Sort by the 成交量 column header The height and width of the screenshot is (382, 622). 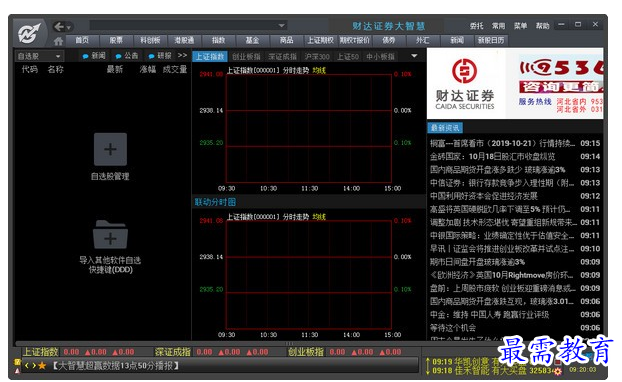click(175, 69)
